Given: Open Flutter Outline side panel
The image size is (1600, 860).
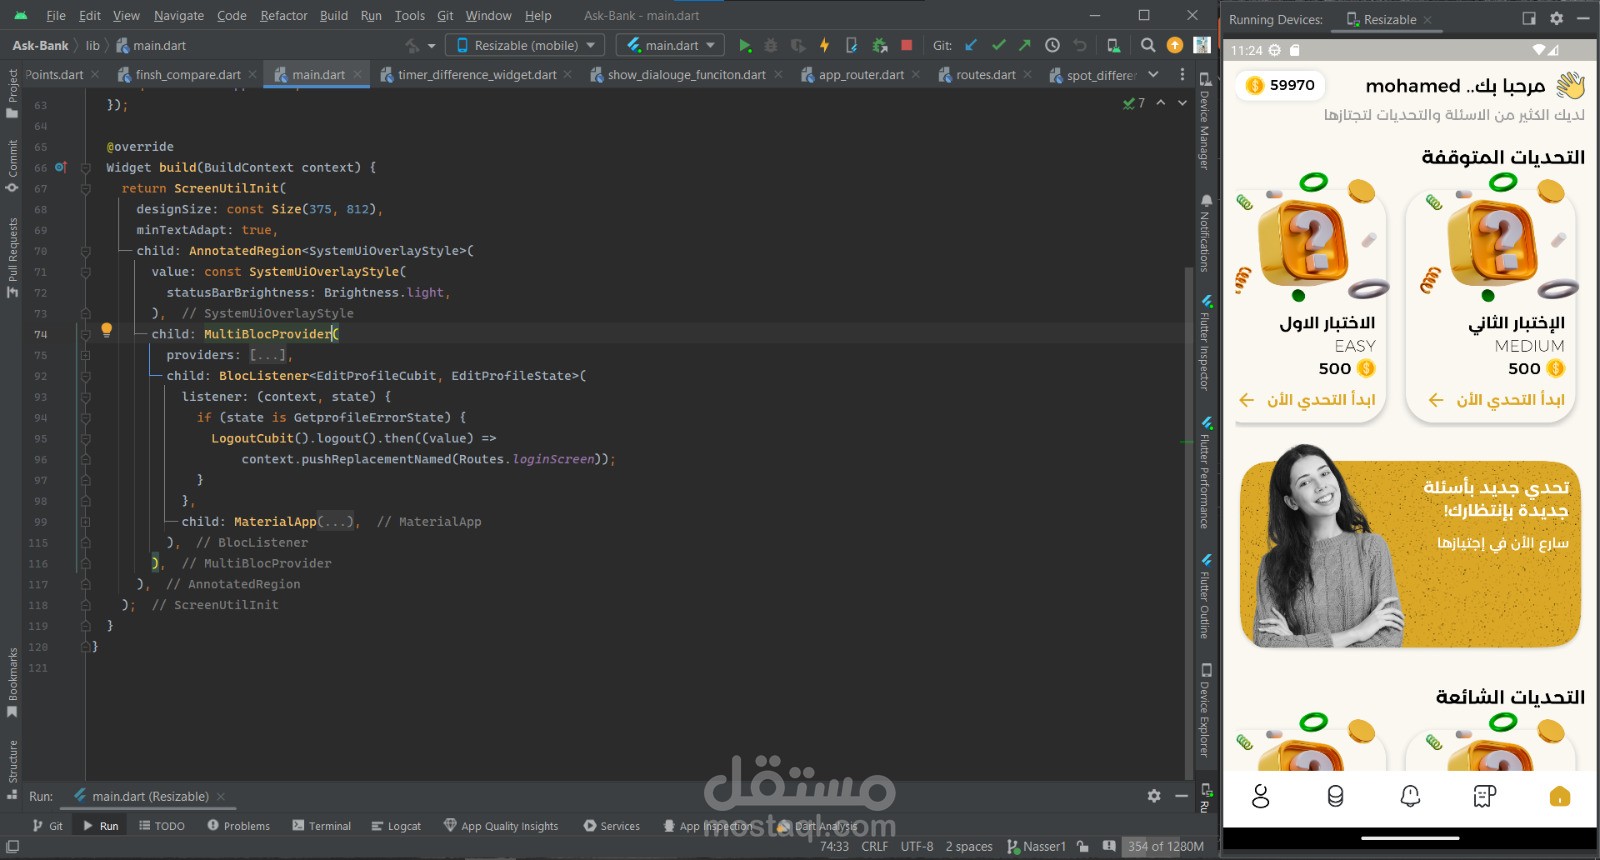Looking at the screenshot, I should (x=1205, y=596).
